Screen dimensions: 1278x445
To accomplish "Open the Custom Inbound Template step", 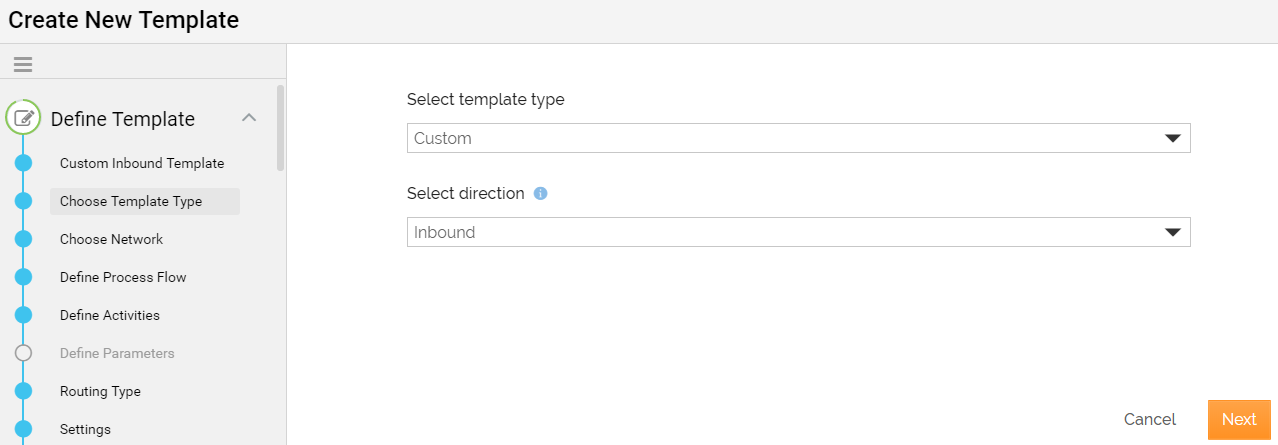I will pos(142,163).
